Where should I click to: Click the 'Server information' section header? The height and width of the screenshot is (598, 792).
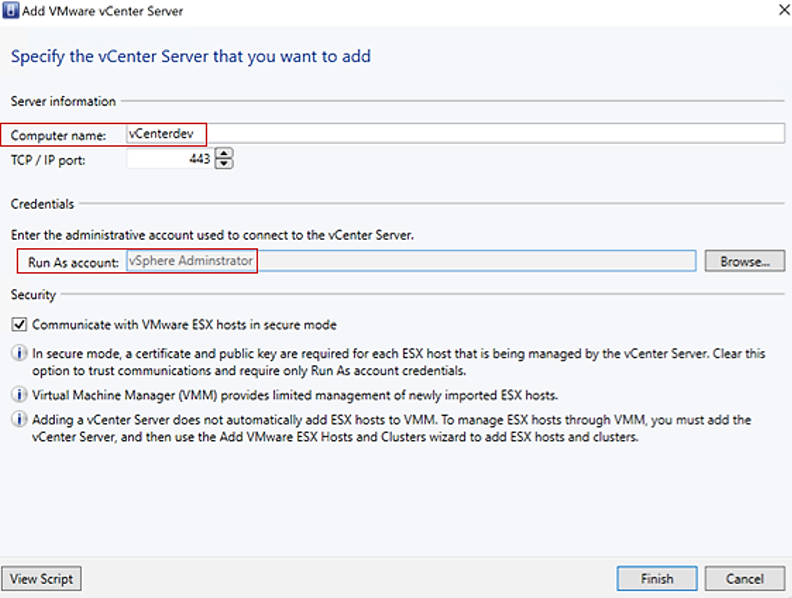point(63,101)
